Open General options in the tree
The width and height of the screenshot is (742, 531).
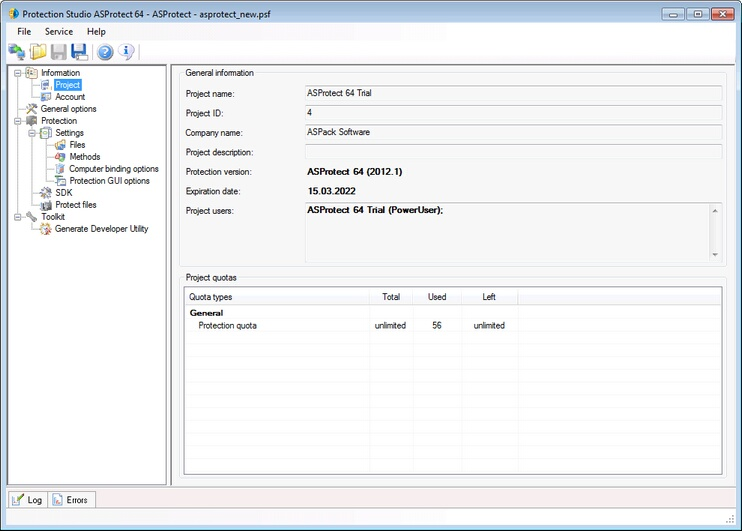[x=68, y=109]
